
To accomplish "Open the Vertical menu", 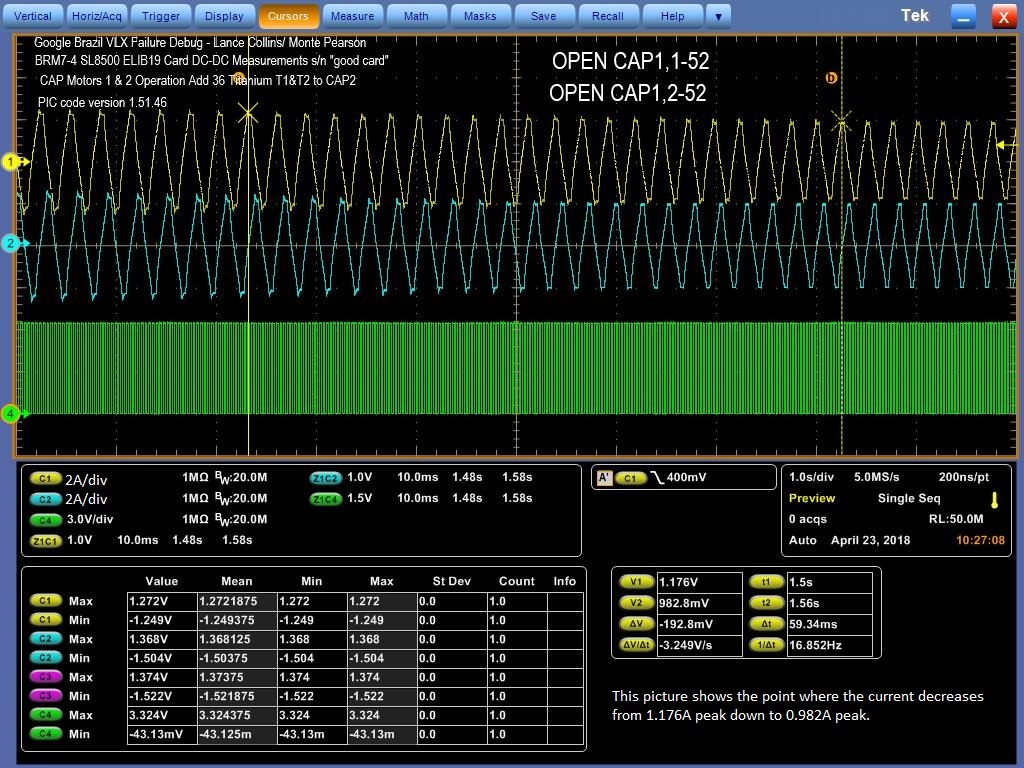I will pyautogui.click(x=33, y=16).
